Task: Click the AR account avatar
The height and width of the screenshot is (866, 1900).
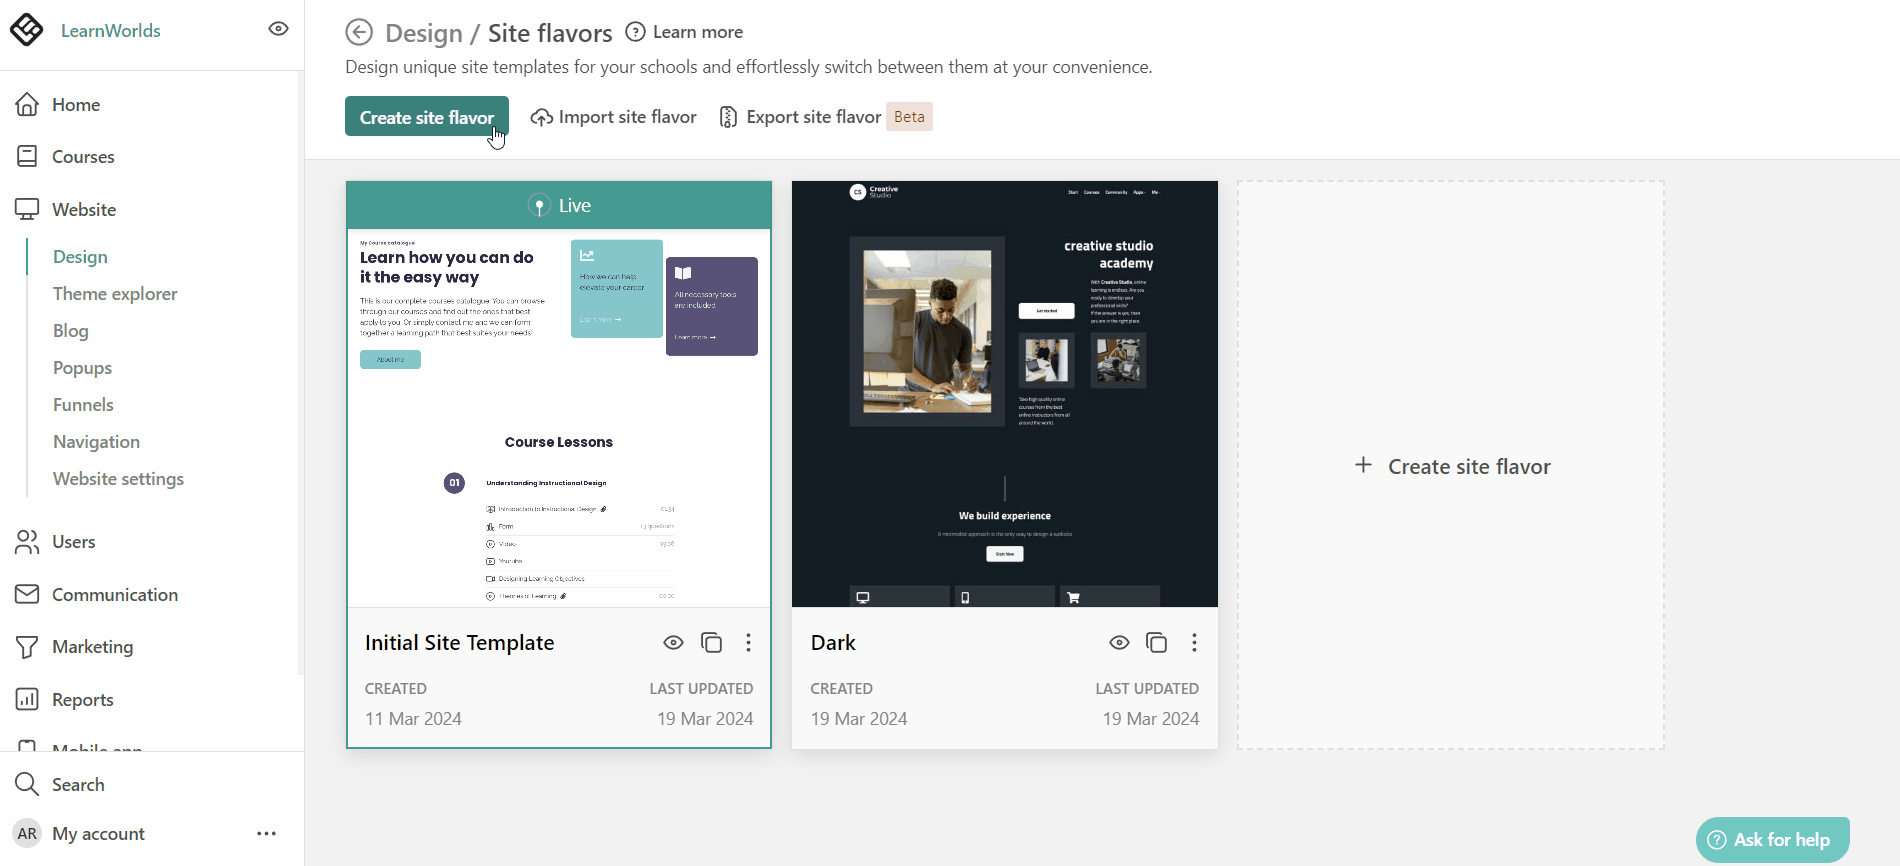Action: 27,834
